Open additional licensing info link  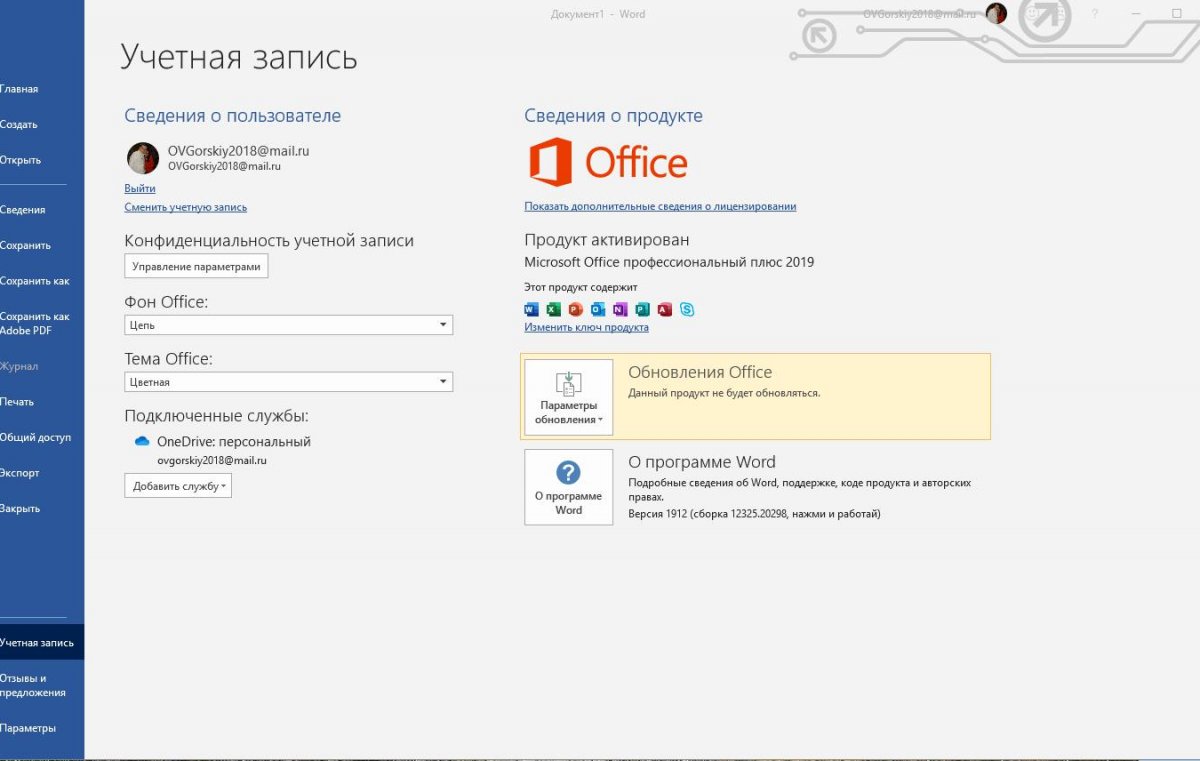(x=660, y=206)
